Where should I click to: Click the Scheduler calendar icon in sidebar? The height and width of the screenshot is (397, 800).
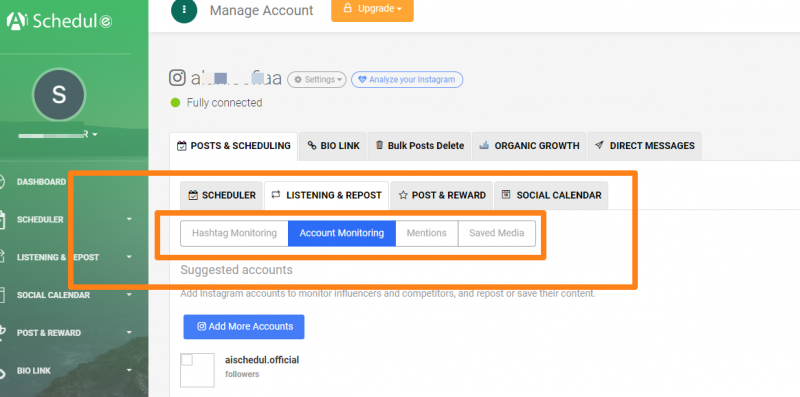tap(2, 219)
